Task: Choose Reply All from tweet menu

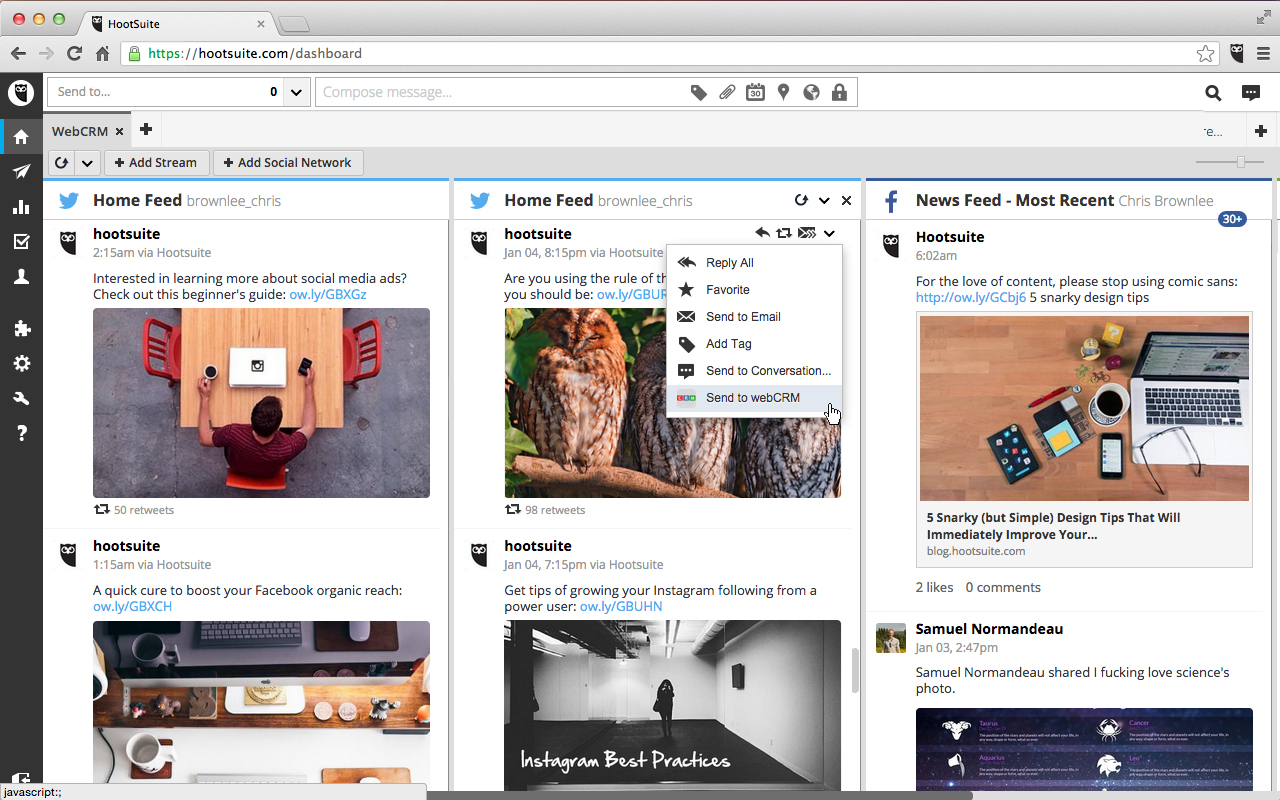Action: coord(754,262)
